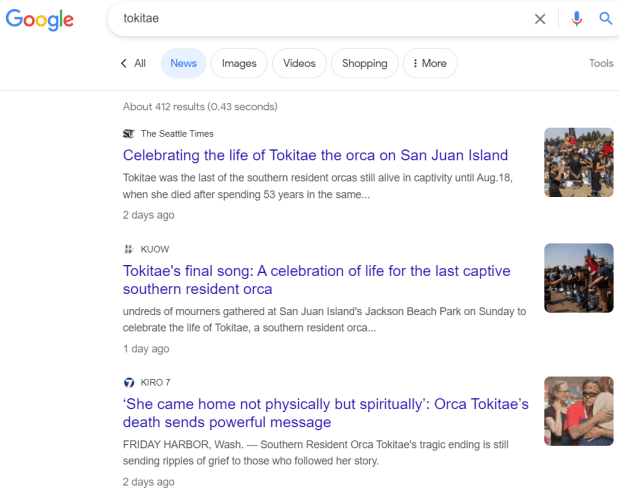The height and width of the screenshot is (488, 619).
Task: Expand the More filters dropdown
Action: click(429, 63)
